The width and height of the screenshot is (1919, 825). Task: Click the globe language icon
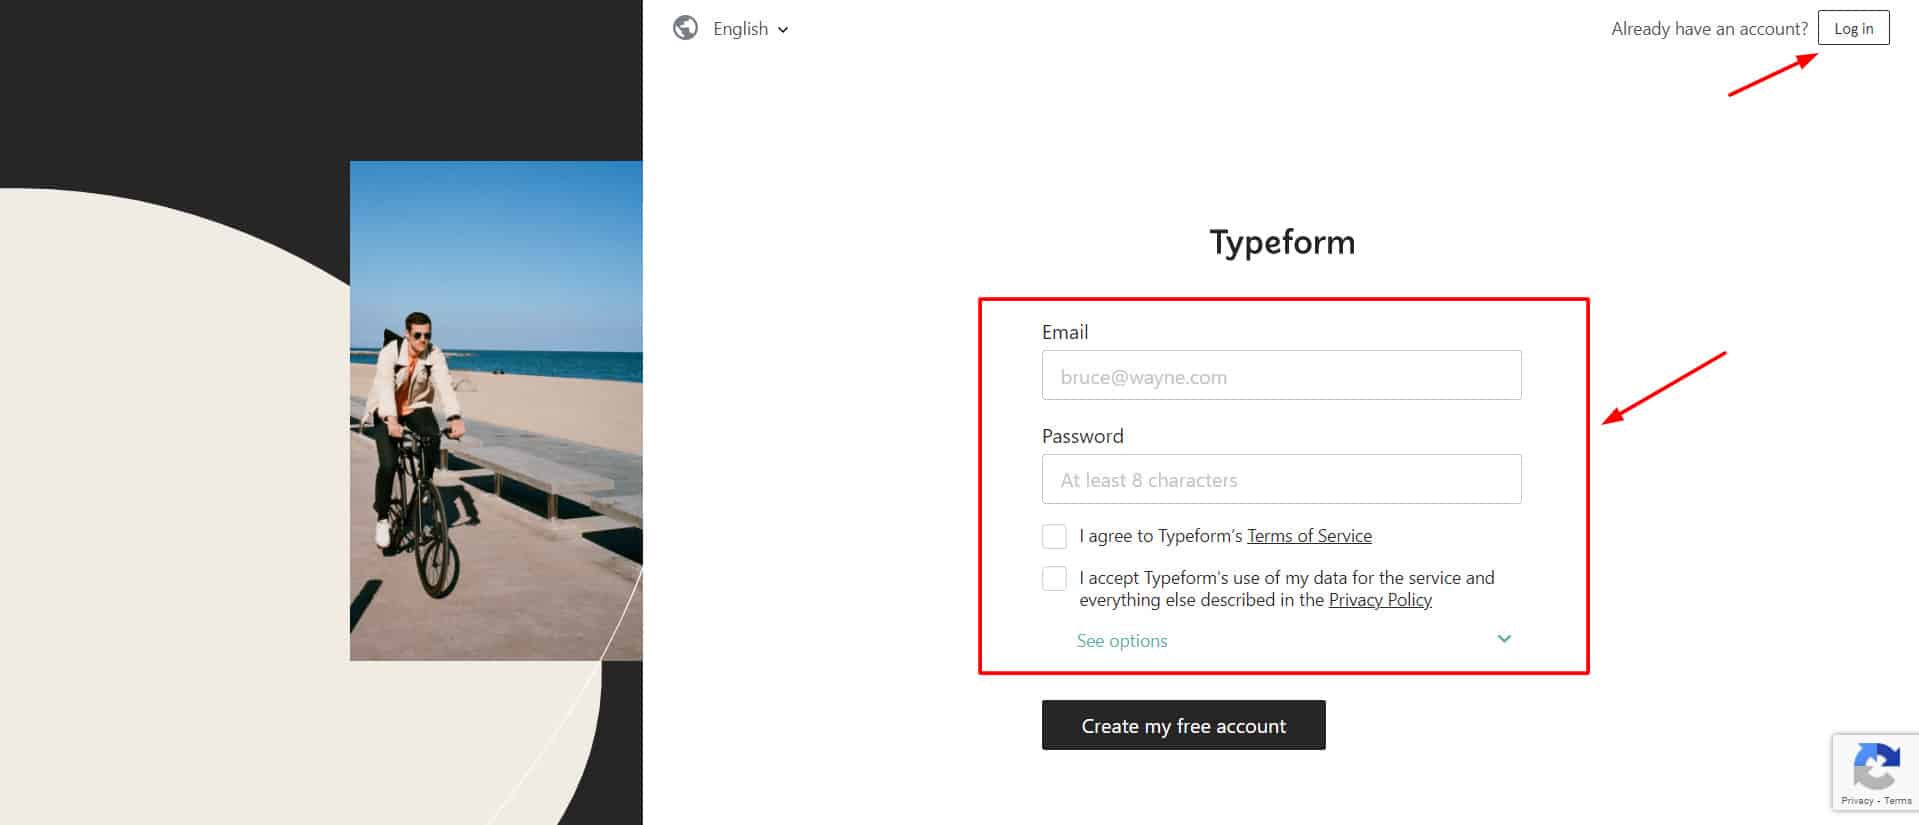click(x=685, y=28)
